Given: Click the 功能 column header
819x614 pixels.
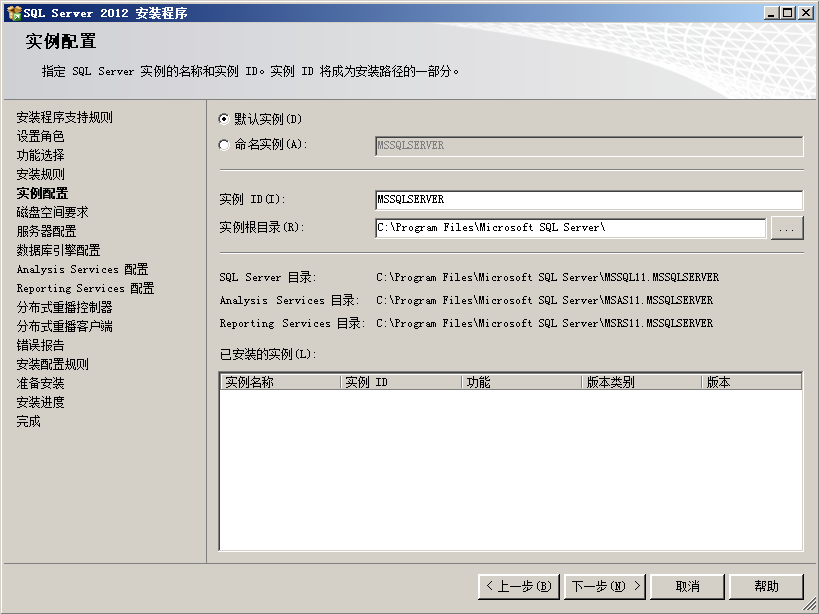Looking at the screenshot, I should [x=522, y=382].
